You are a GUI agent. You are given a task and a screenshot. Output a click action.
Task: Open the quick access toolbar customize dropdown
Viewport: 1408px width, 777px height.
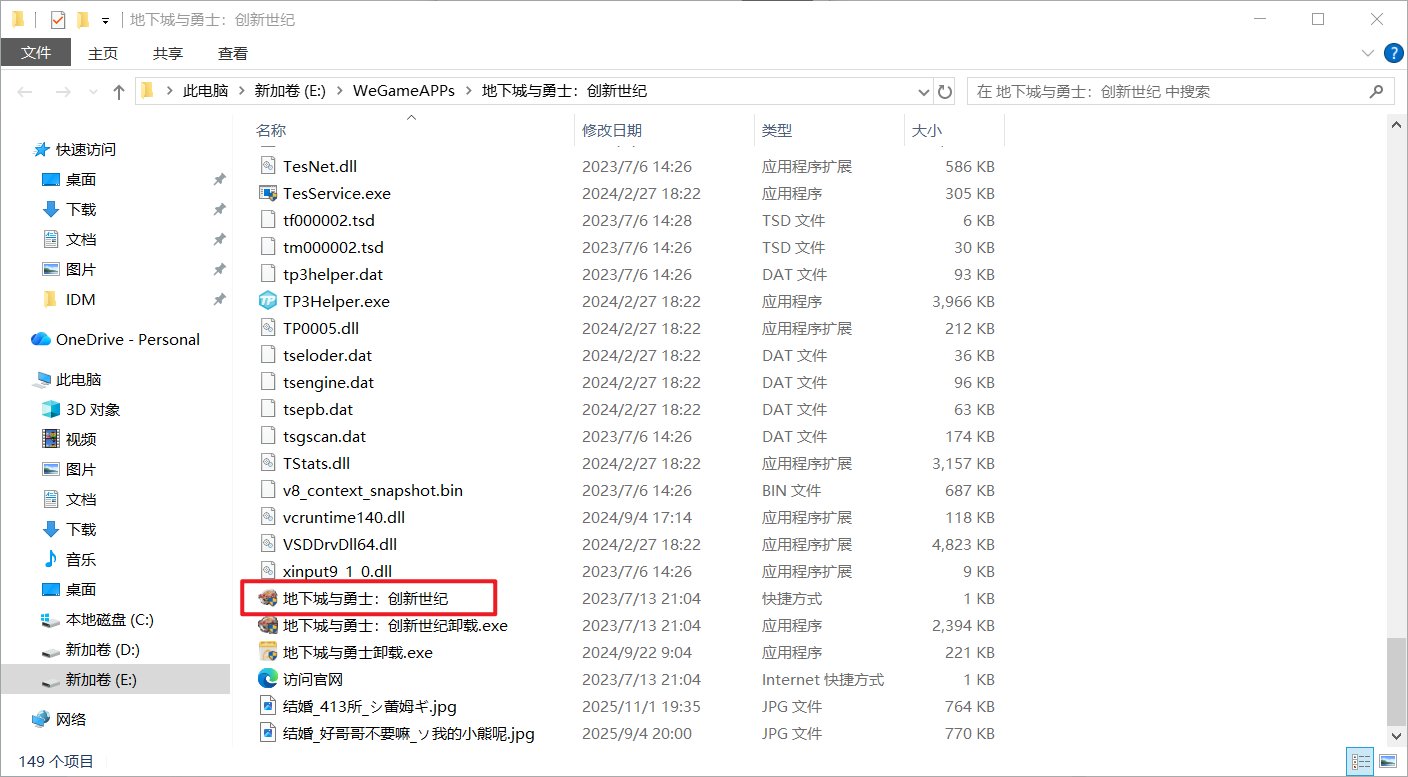pos(105,20)
